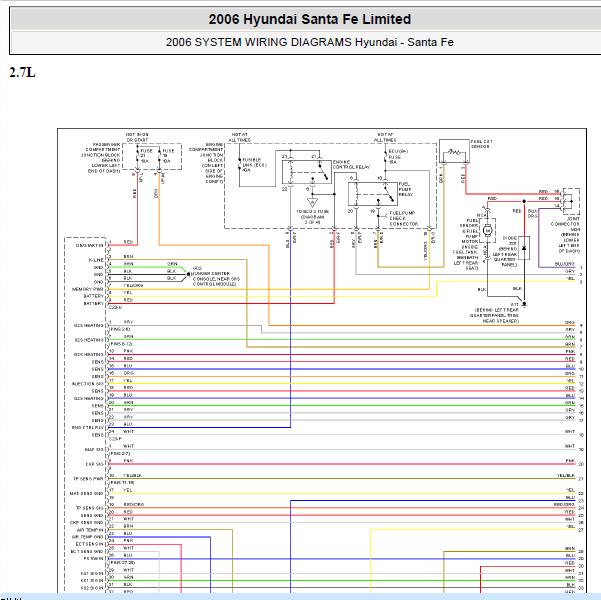Click the "2006 Hyundai Santa Fe Limited" title
This screenshot has height=600, width=601.
310,19
